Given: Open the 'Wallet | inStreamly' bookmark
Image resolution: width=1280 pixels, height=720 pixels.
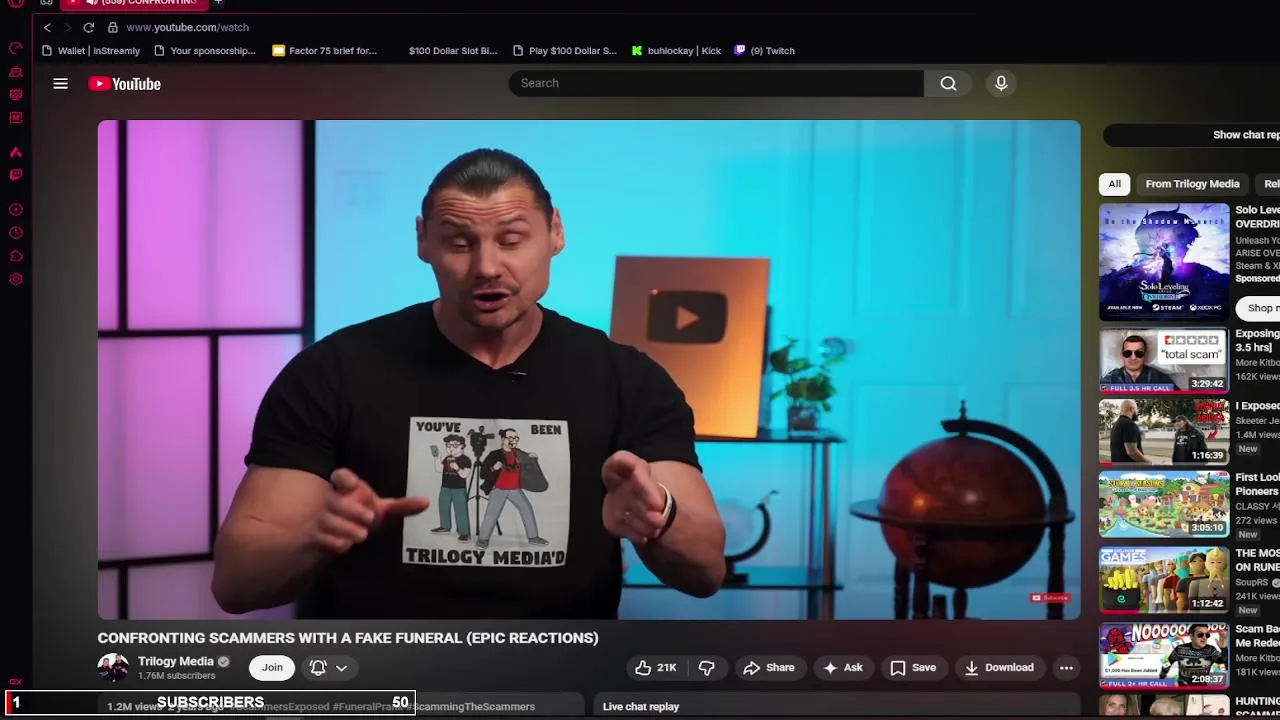Looking at the screenshot, I should coord(91,50).
